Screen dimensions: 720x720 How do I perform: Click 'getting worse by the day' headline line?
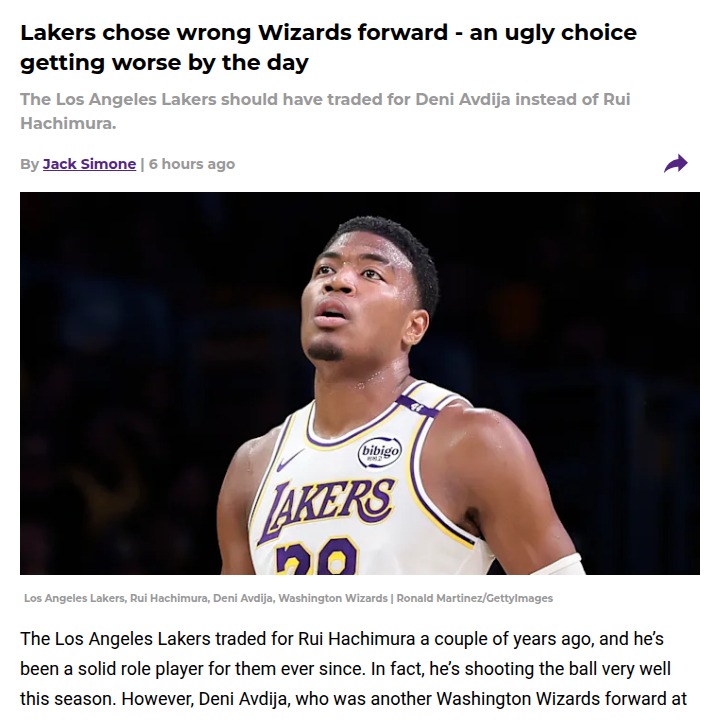(x=164, y=62)
